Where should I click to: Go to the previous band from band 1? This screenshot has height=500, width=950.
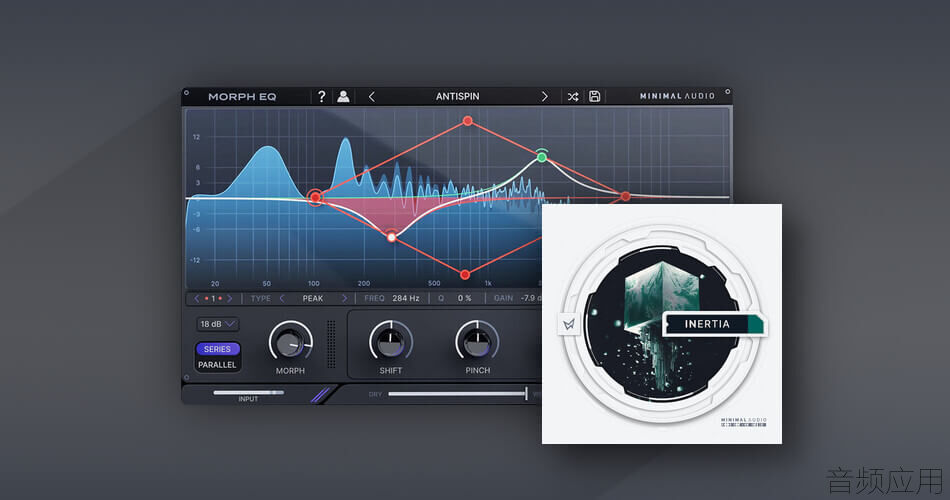pyautogui.click(x=197, y=299)
